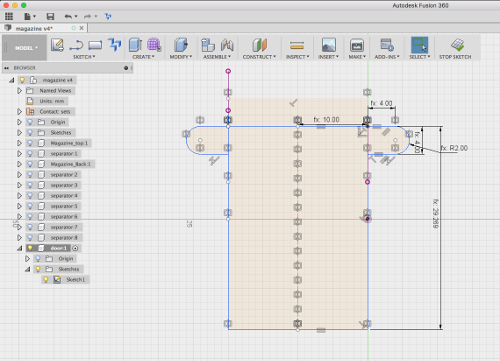Toggle the Sketch1 visibility lightbulb

click(46, 279)
